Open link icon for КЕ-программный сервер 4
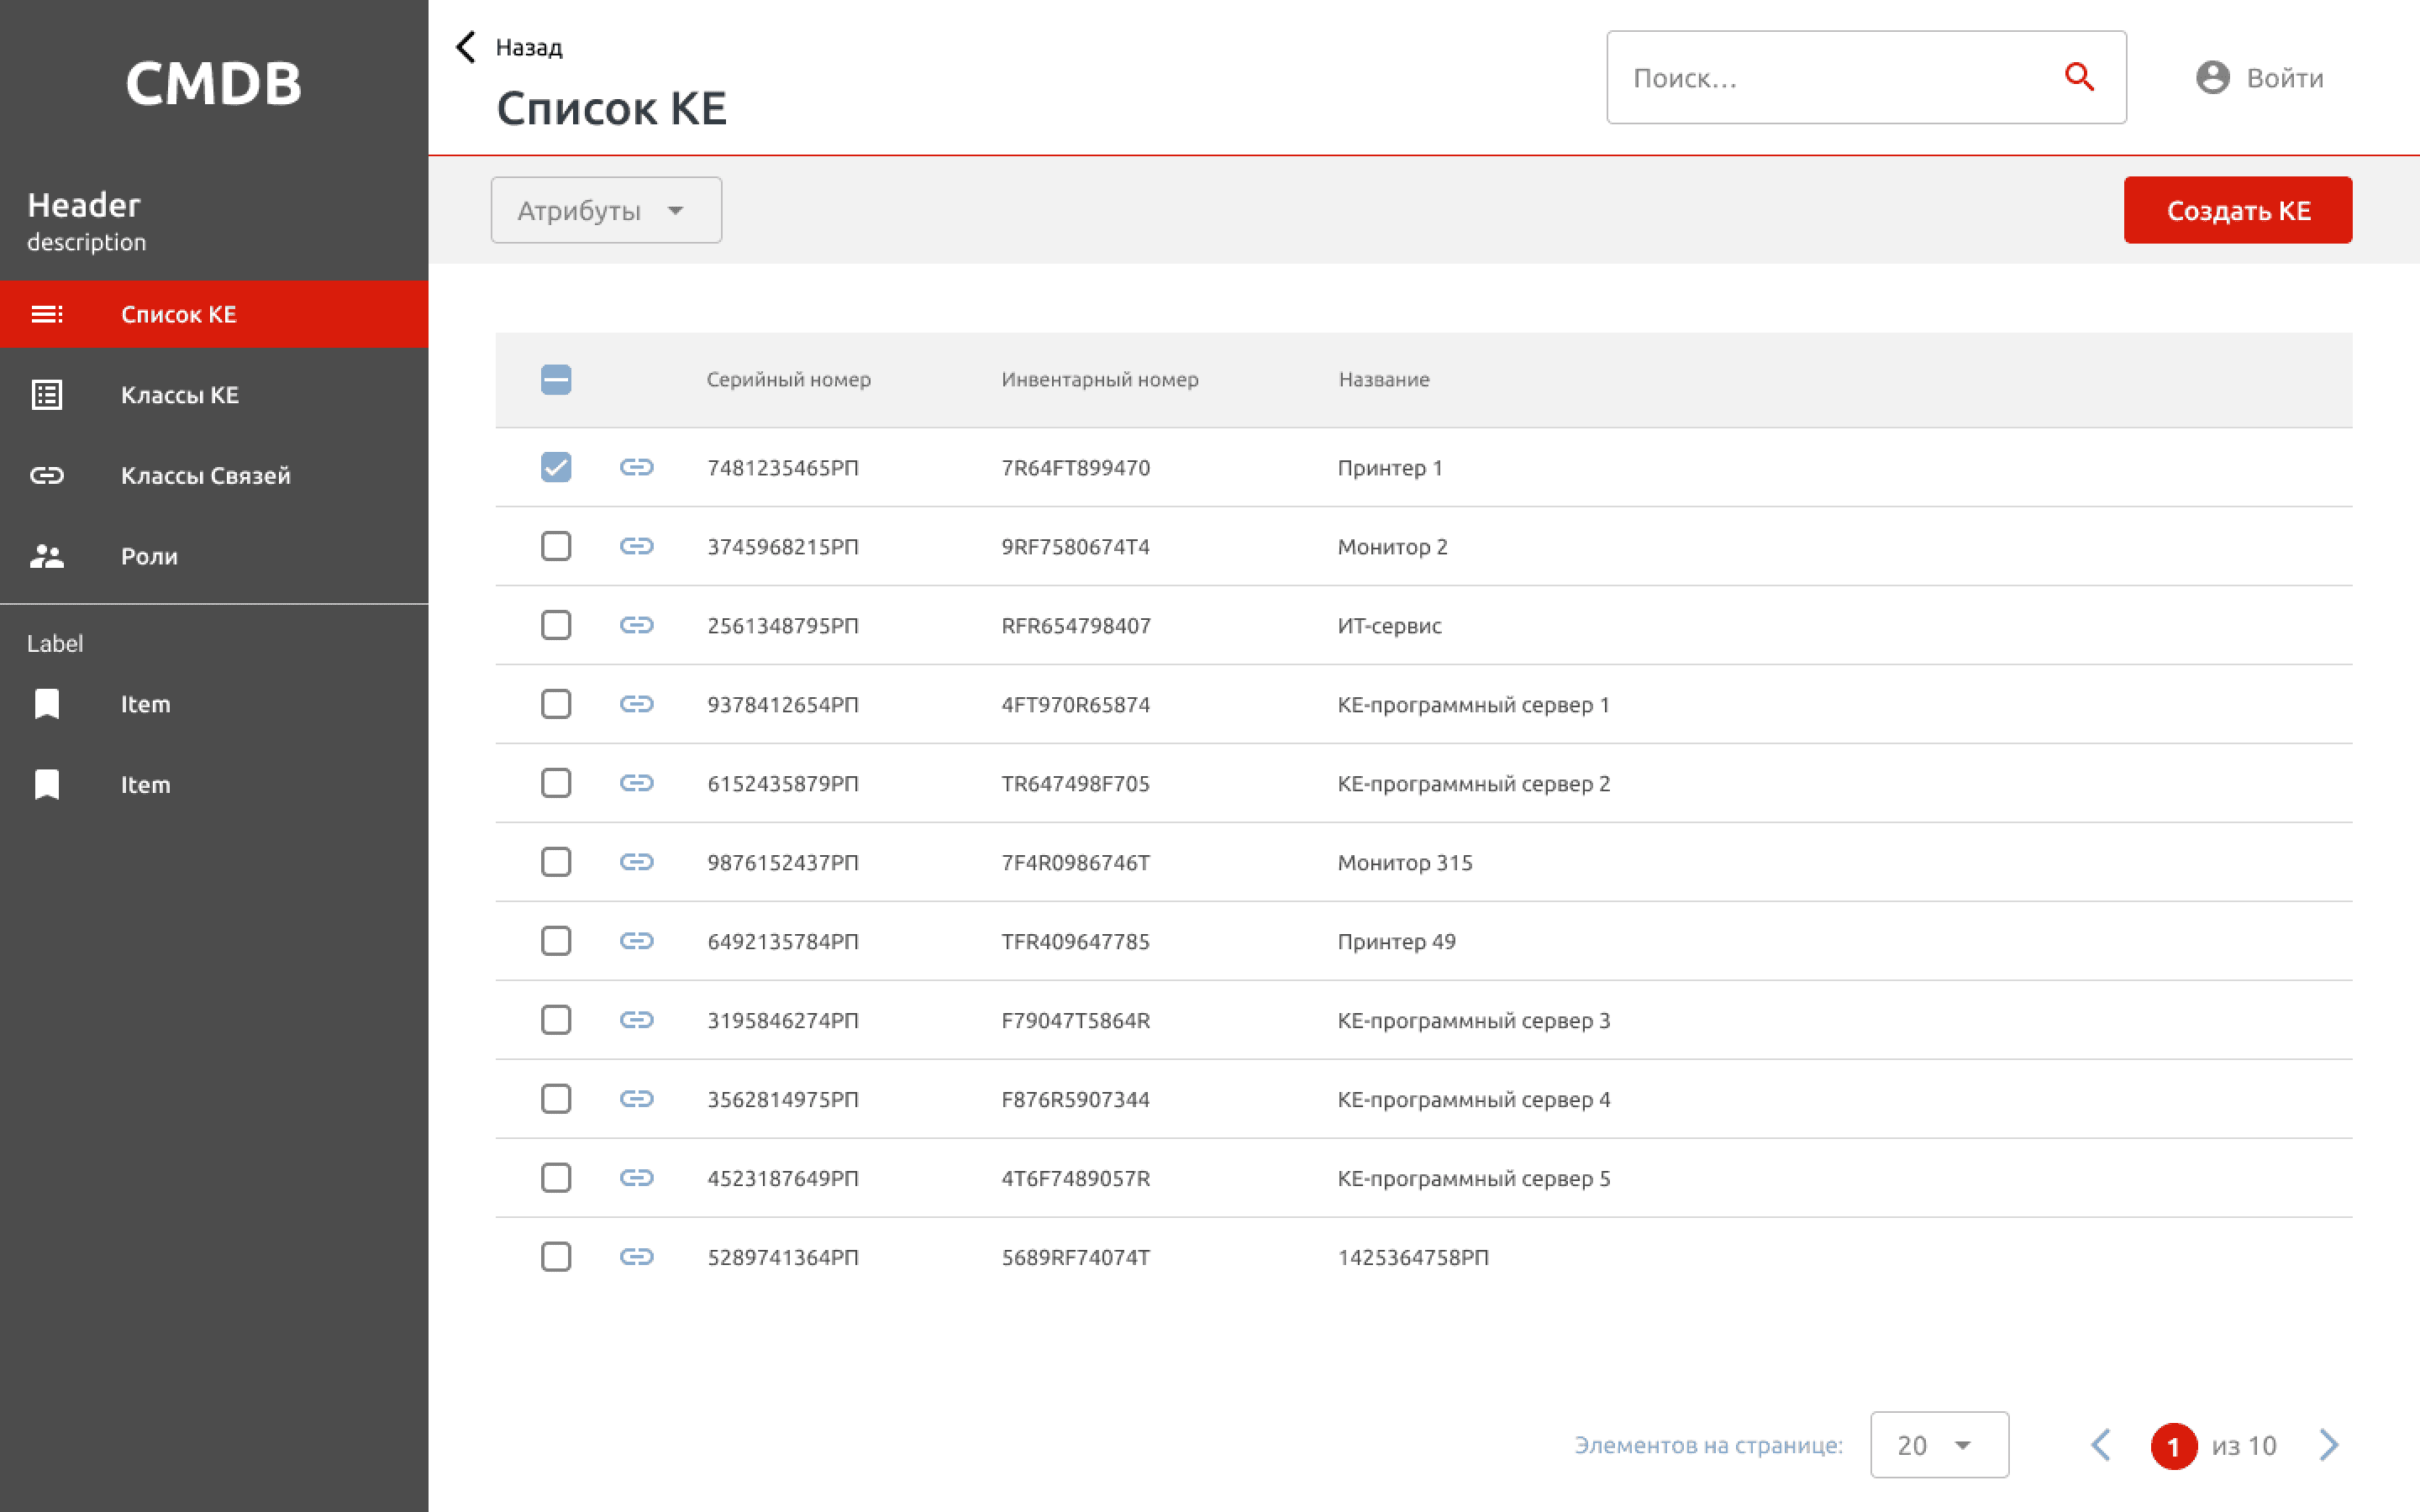 (x=637, y=1099)
